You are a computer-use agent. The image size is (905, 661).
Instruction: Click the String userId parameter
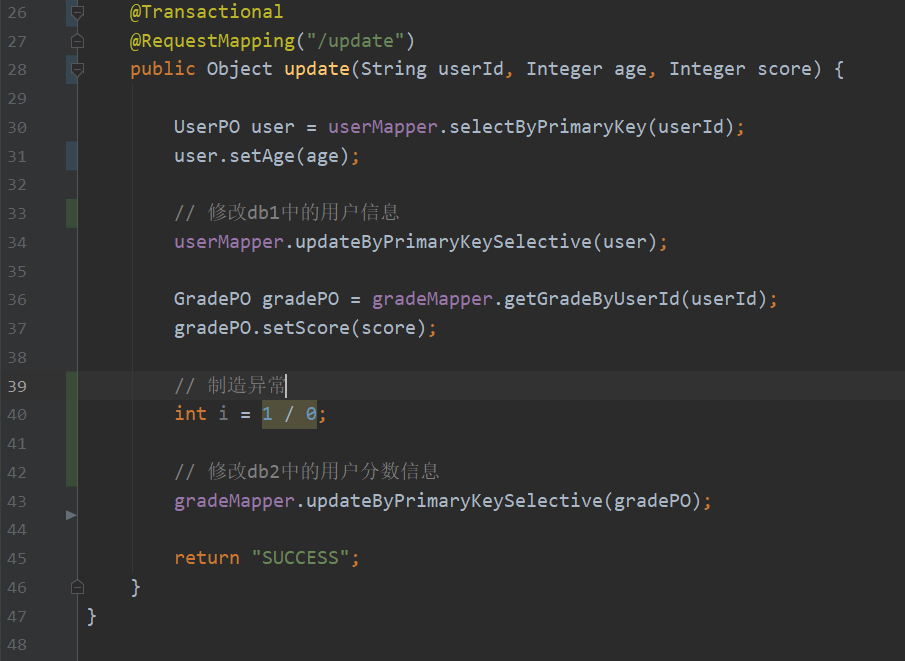pos(432,69)
